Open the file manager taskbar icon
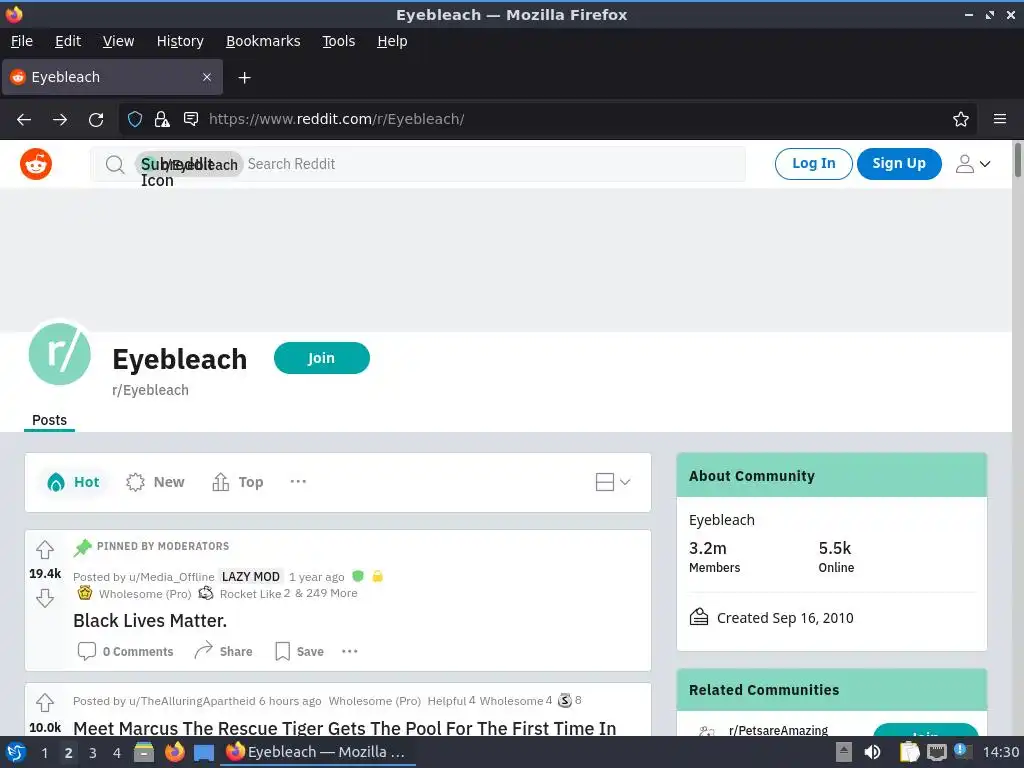Screen dimensions: 1024x768 [144, 752]
